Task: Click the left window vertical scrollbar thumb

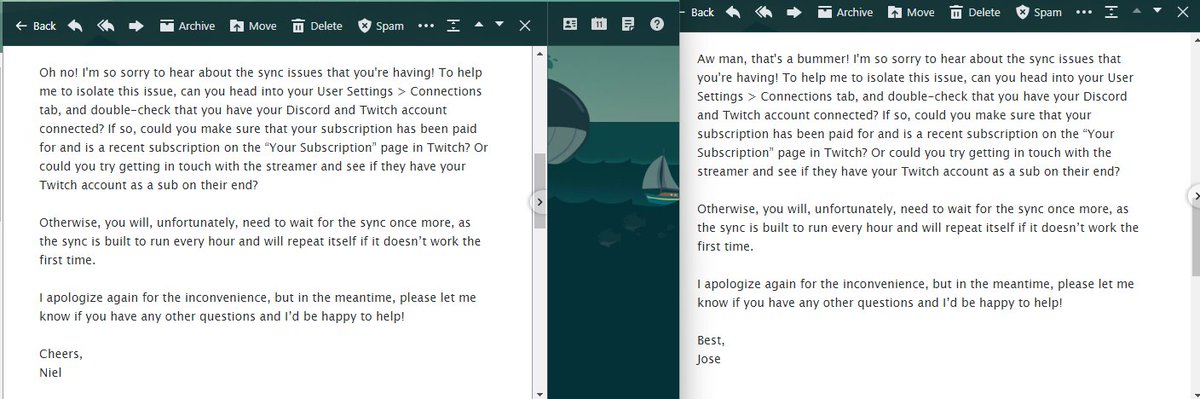Action: [x=540, y=190]
